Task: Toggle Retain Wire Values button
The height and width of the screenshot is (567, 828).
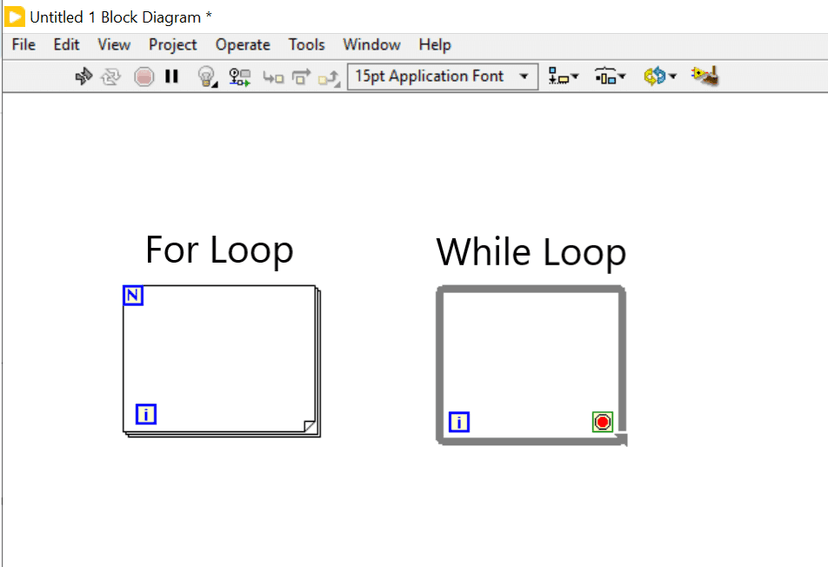Action: (240, 76)
